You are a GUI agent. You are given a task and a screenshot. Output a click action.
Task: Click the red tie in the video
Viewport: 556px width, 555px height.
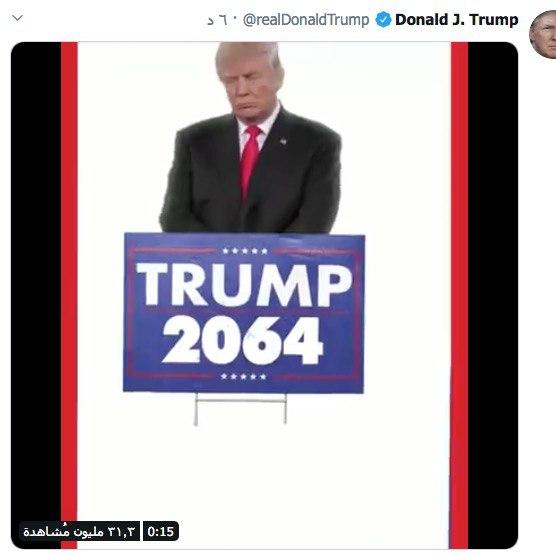pos(250,162)
